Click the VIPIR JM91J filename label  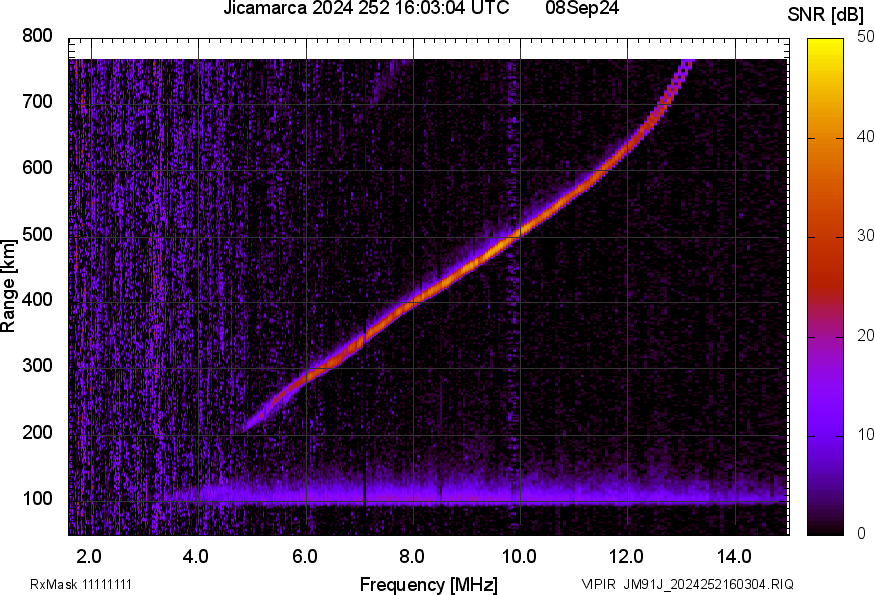coord(687,584)
